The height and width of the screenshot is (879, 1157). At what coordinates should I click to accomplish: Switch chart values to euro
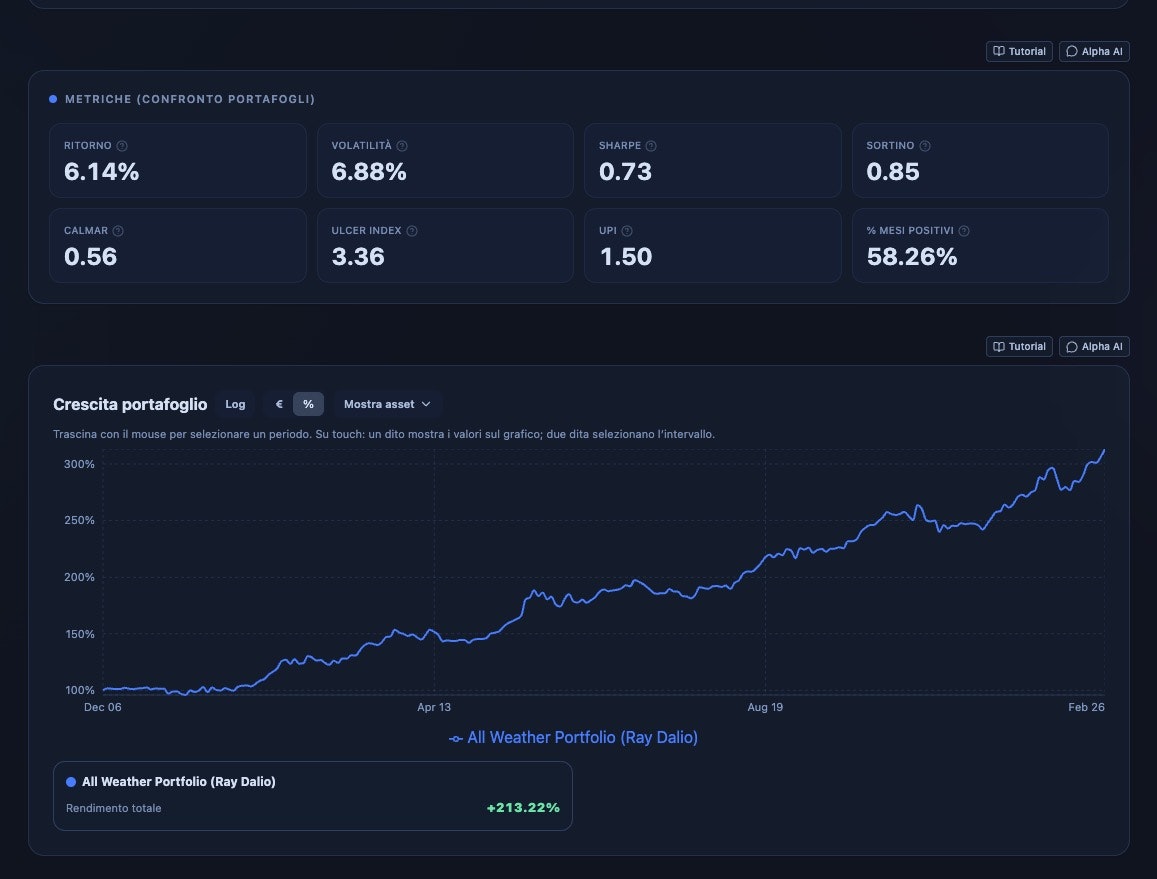point(279,404)
